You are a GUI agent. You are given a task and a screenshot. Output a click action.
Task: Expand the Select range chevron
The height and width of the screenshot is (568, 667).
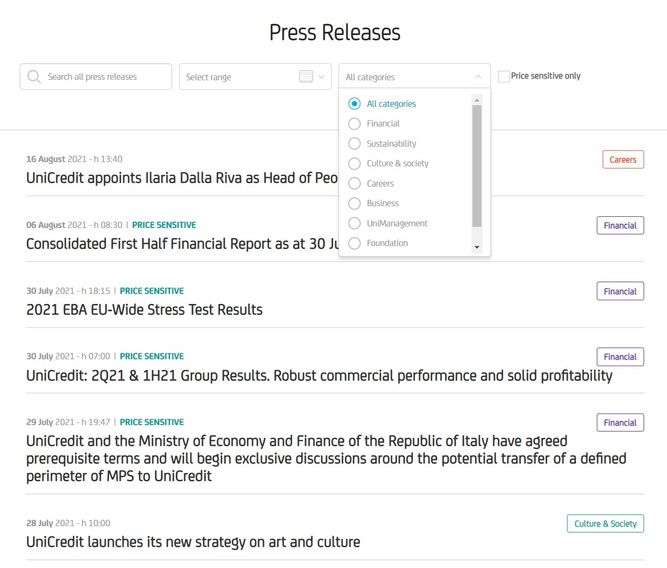click(322, 77)
